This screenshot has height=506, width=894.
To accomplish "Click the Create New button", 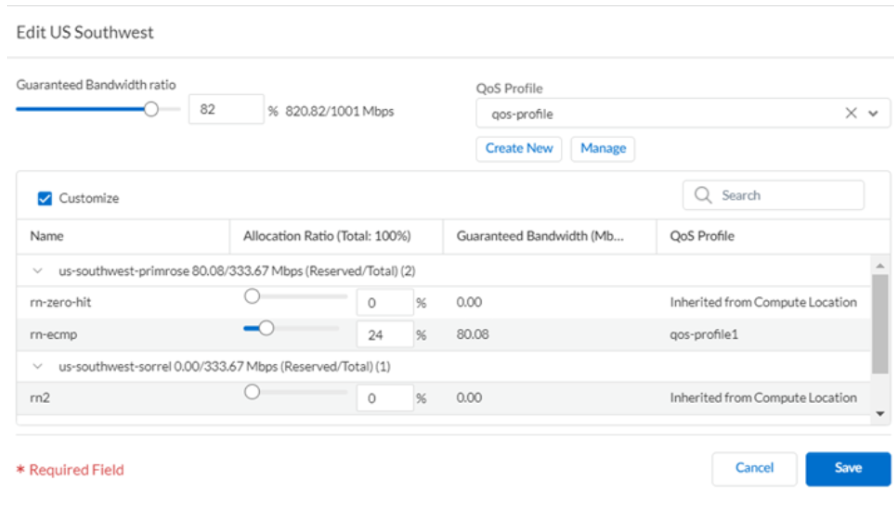I will pyautogui.click(x=519, y=148).
